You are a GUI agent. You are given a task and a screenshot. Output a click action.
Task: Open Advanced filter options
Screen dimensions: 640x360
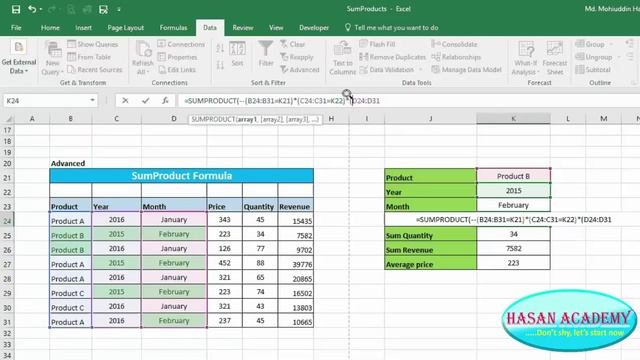[x=300, y=69]
